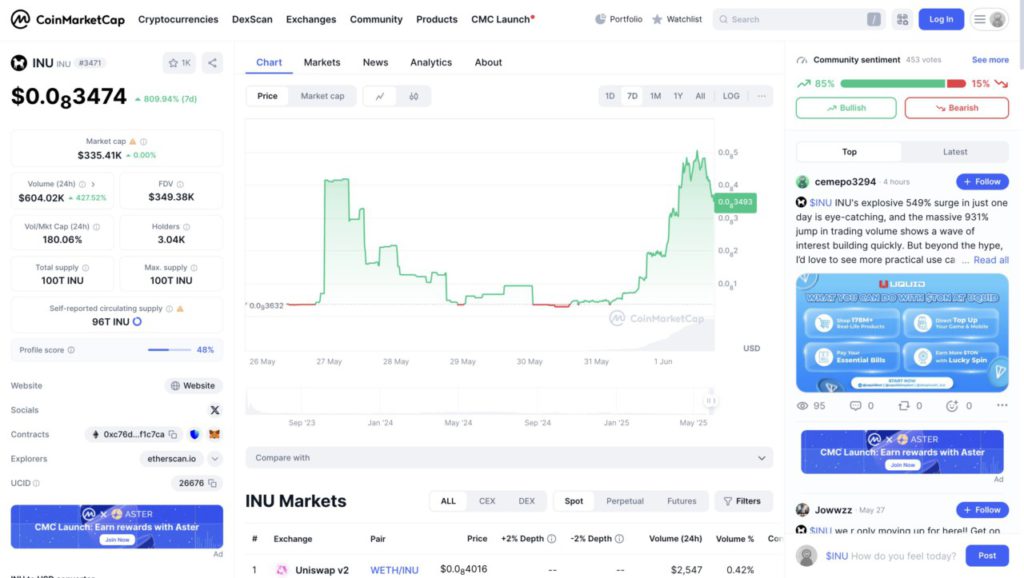The height and width of the screenshot is (578, 1024).
Task: Click Profile score info icon
Action: [x=71, y=350]
